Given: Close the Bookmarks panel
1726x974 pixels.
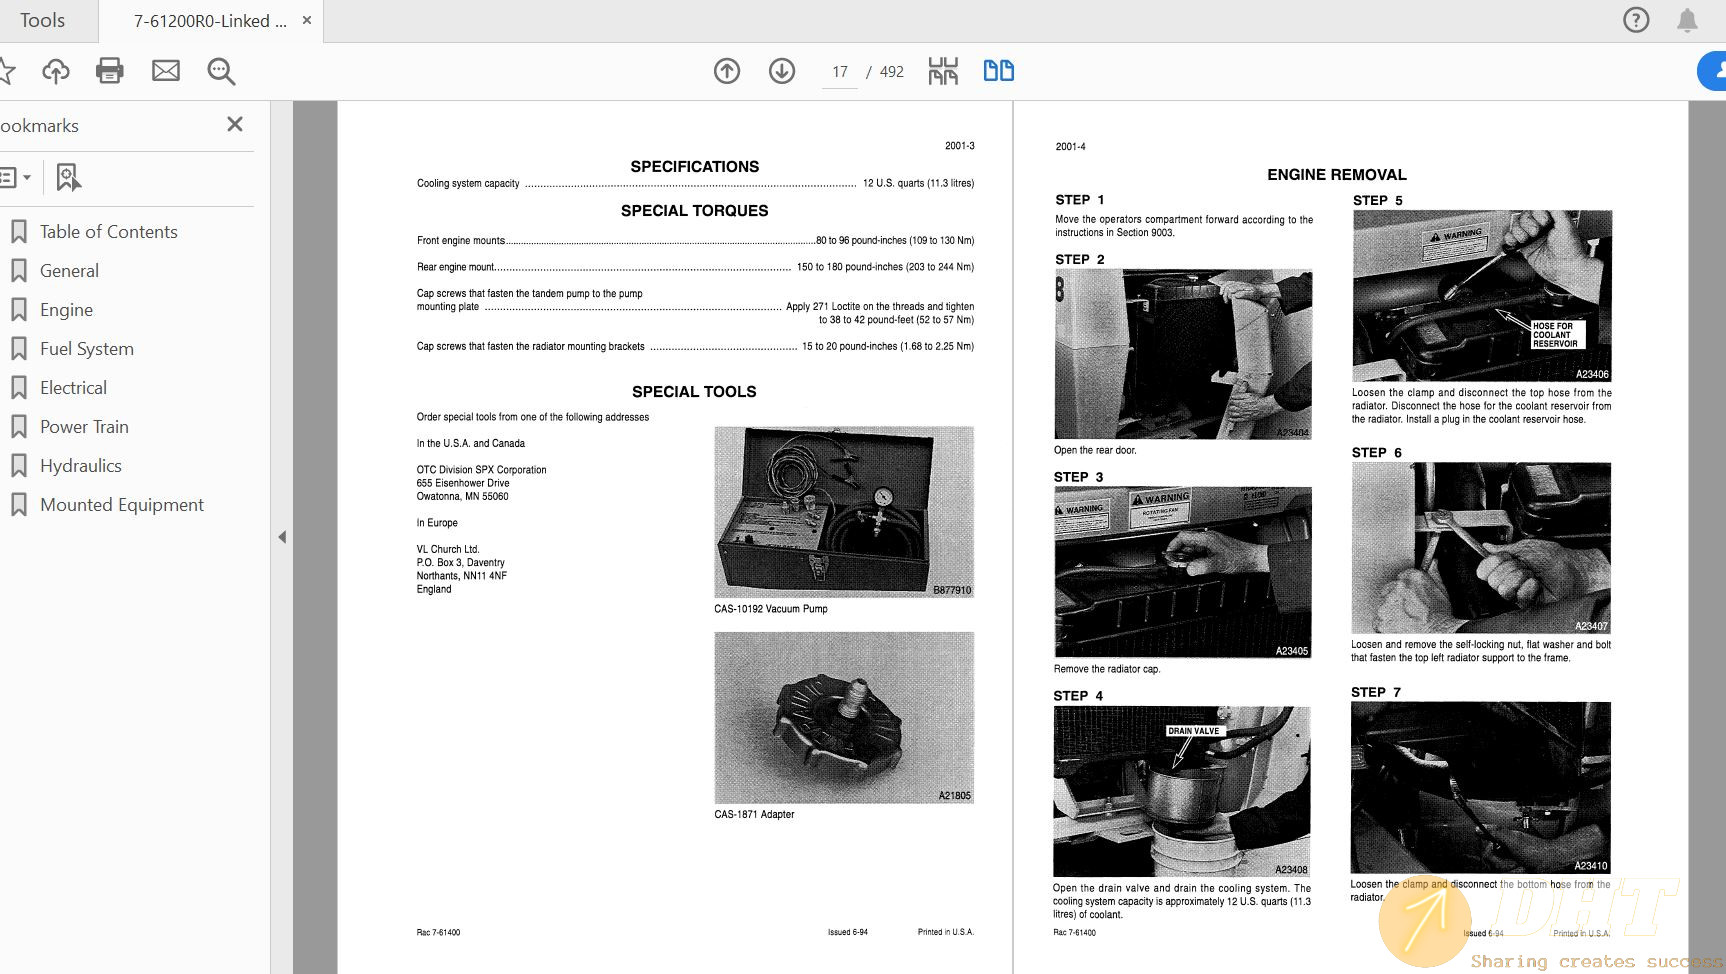Looking at the screenshot, I should click(235, 124).
